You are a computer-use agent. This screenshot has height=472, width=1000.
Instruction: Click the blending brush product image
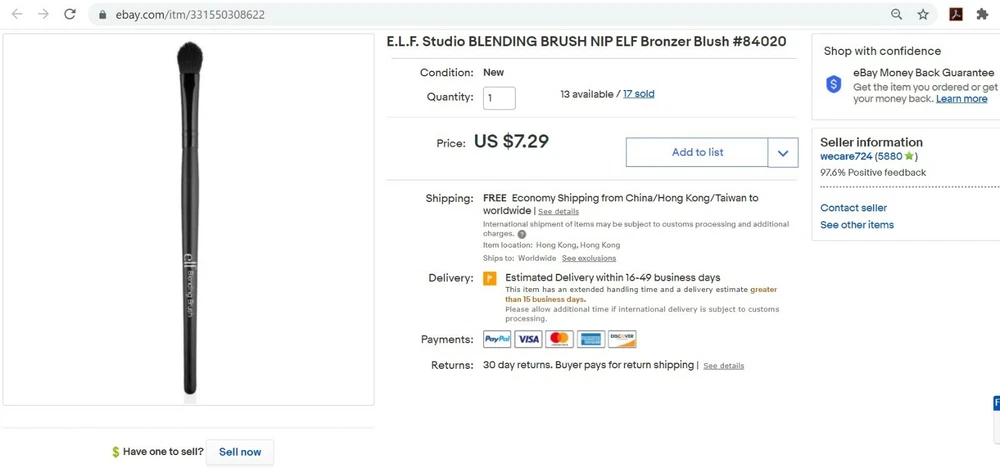[x=188, y=218]
